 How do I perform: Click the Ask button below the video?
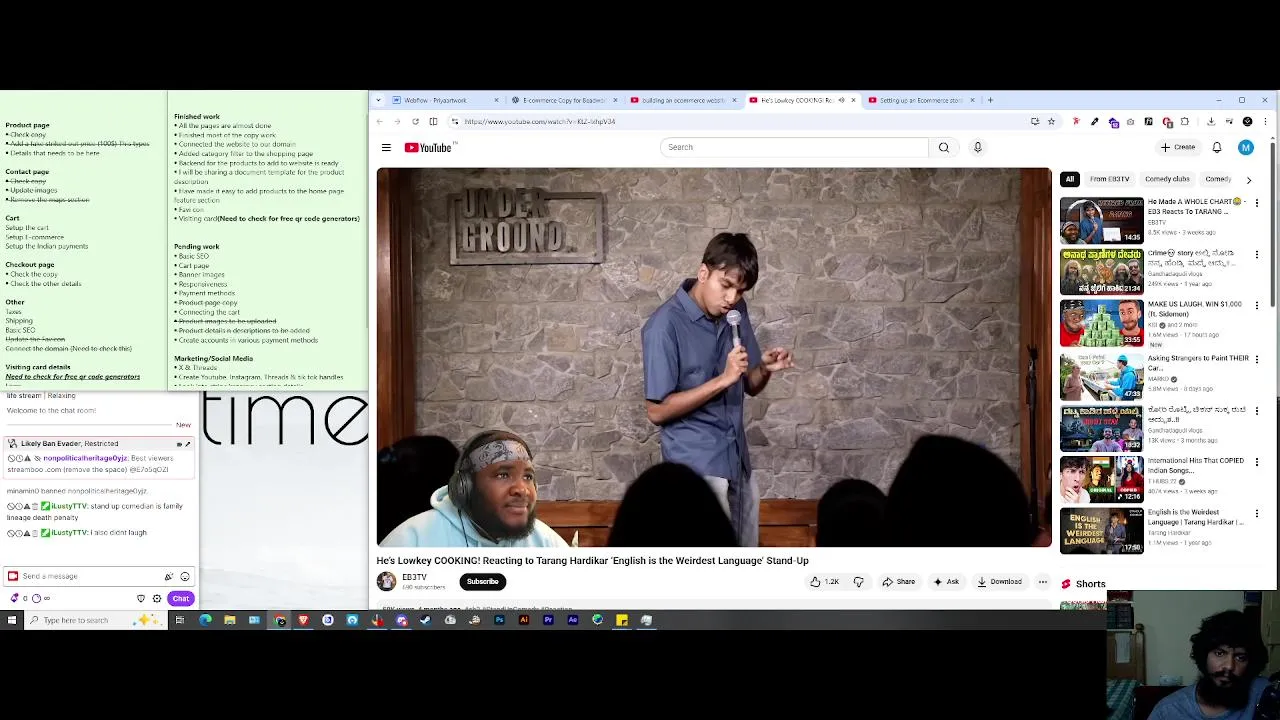946,582
